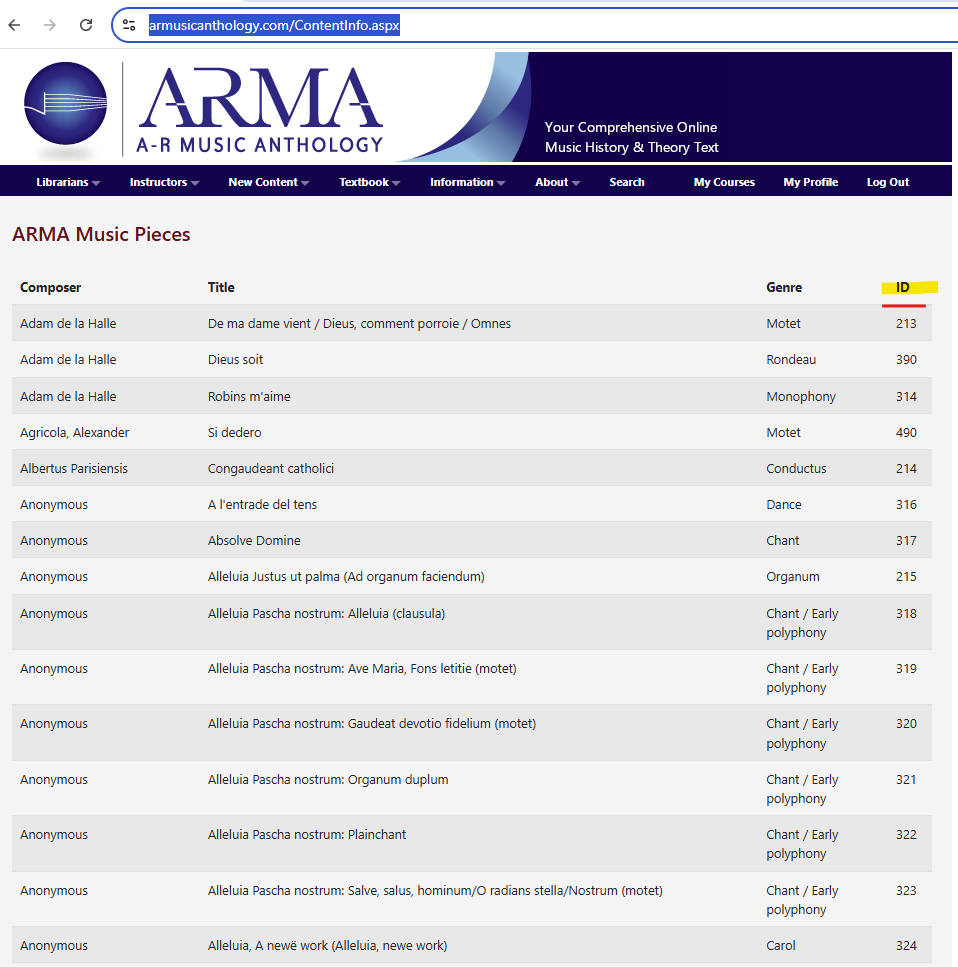Click the ARMA globe logo

(x=65, y=104)
